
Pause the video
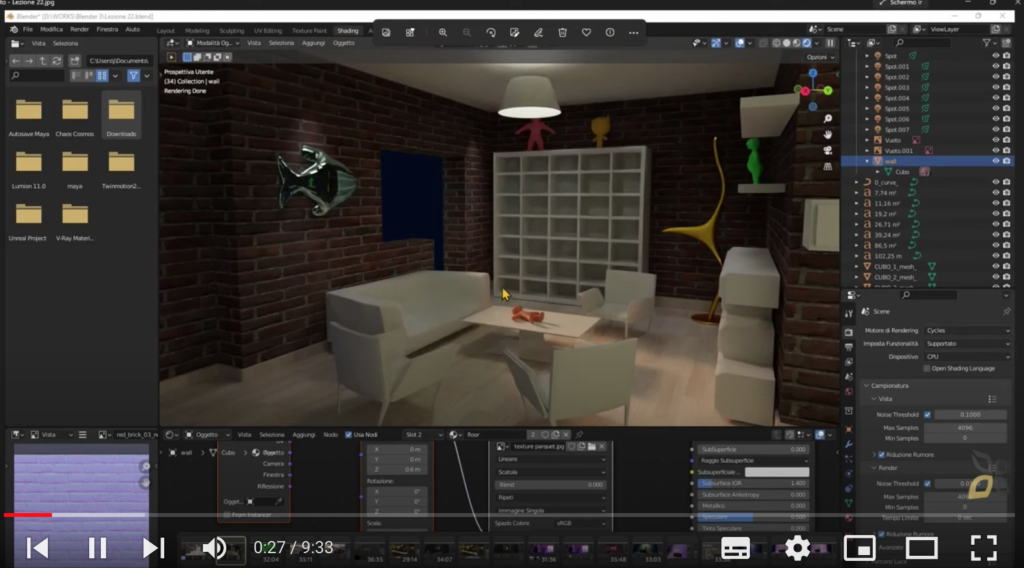(x=97, y=548)
